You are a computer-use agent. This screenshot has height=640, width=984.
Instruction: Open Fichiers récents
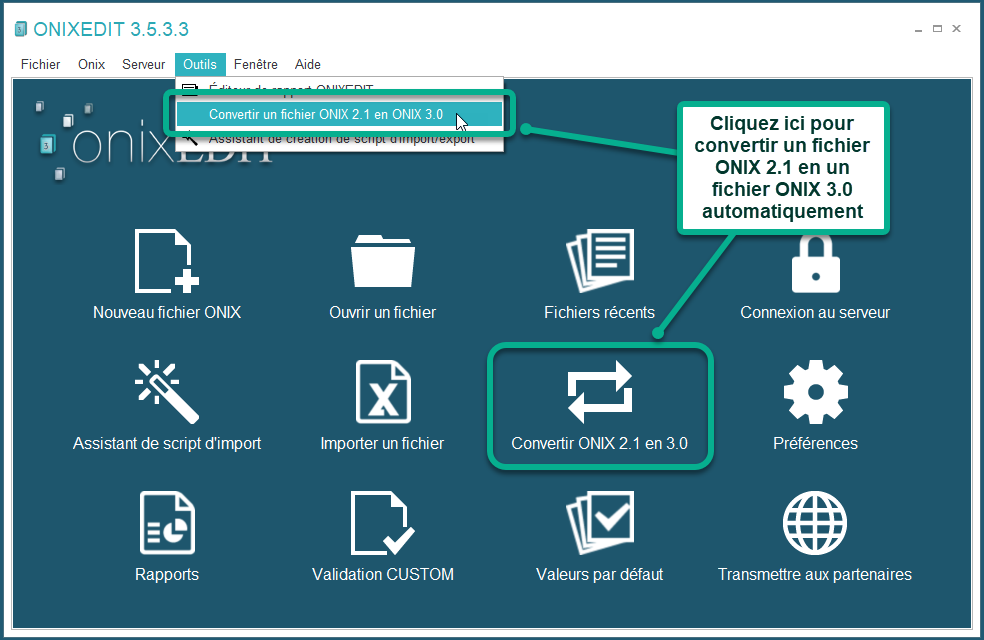point(599,260)
